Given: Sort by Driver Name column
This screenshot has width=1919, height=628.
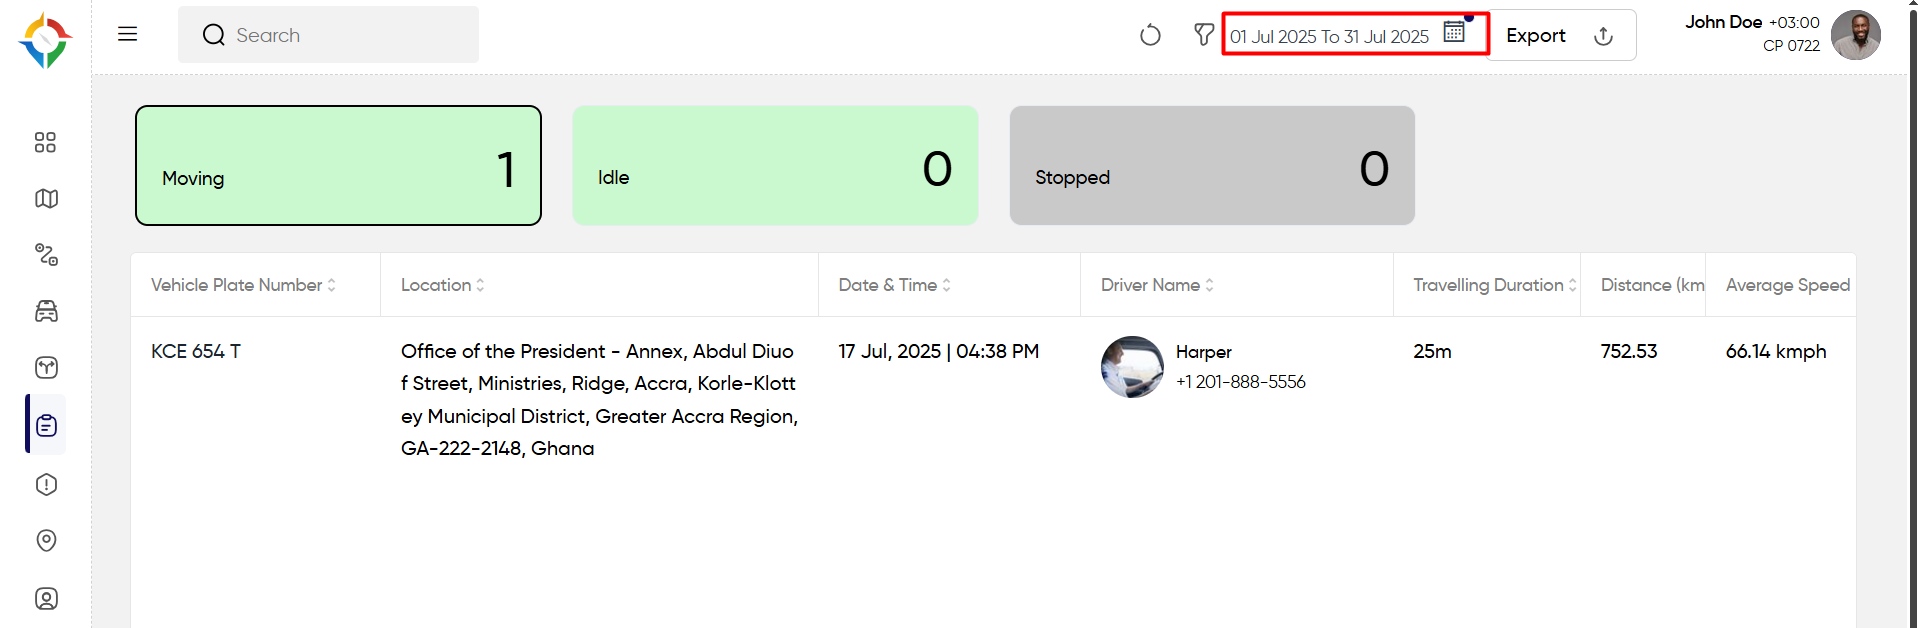Looking at the screenshot, I should coord(1157,285).
